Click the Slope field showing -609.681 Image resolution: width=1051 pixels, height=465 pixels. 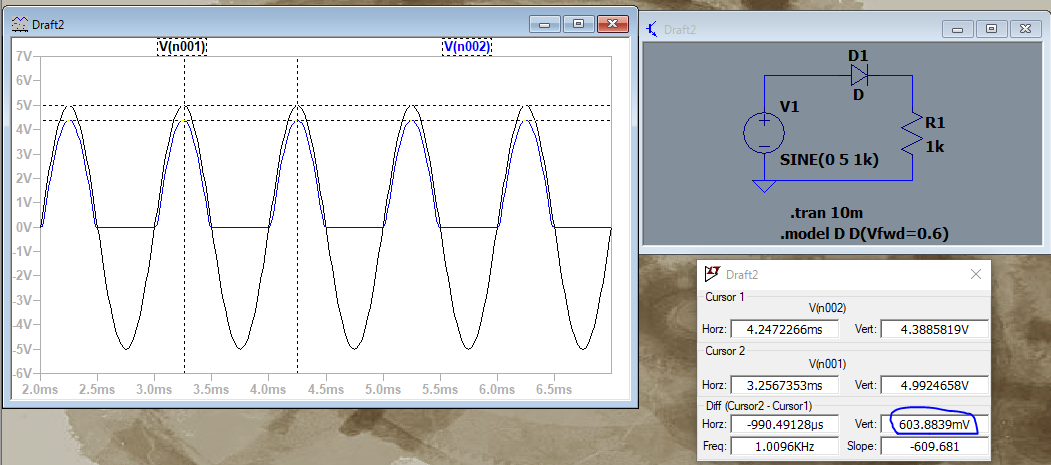pos(933,446)
